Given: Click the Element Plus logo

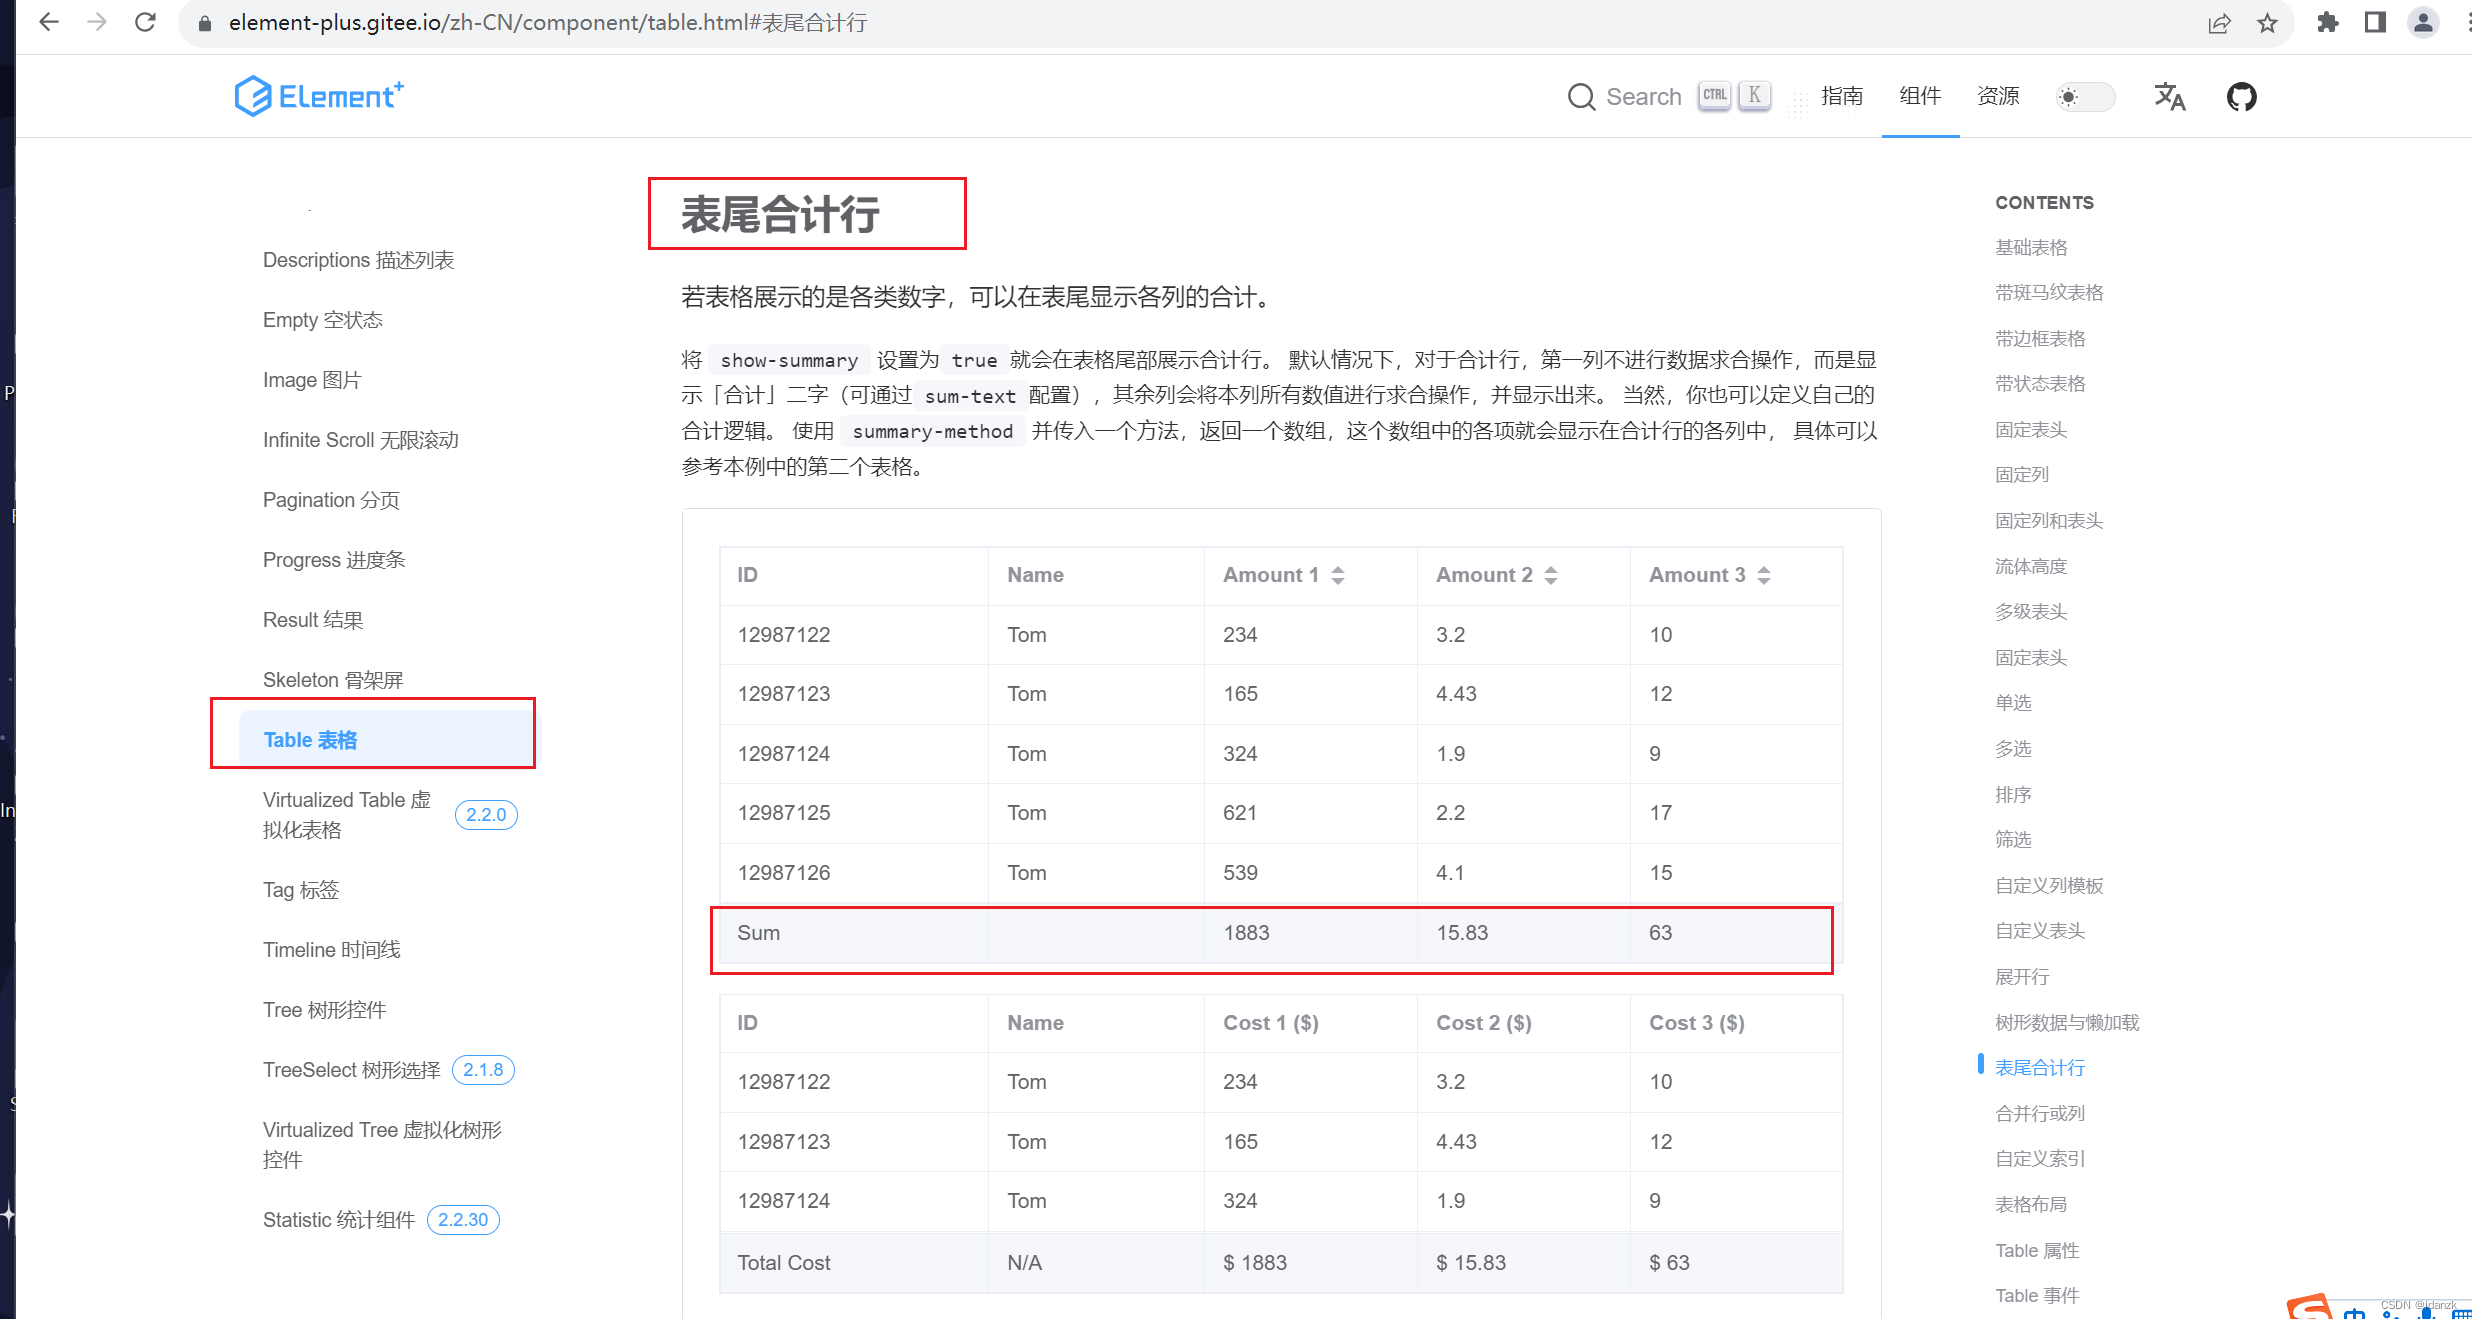Looking at the screenshot, I should (x=318, y=96).
